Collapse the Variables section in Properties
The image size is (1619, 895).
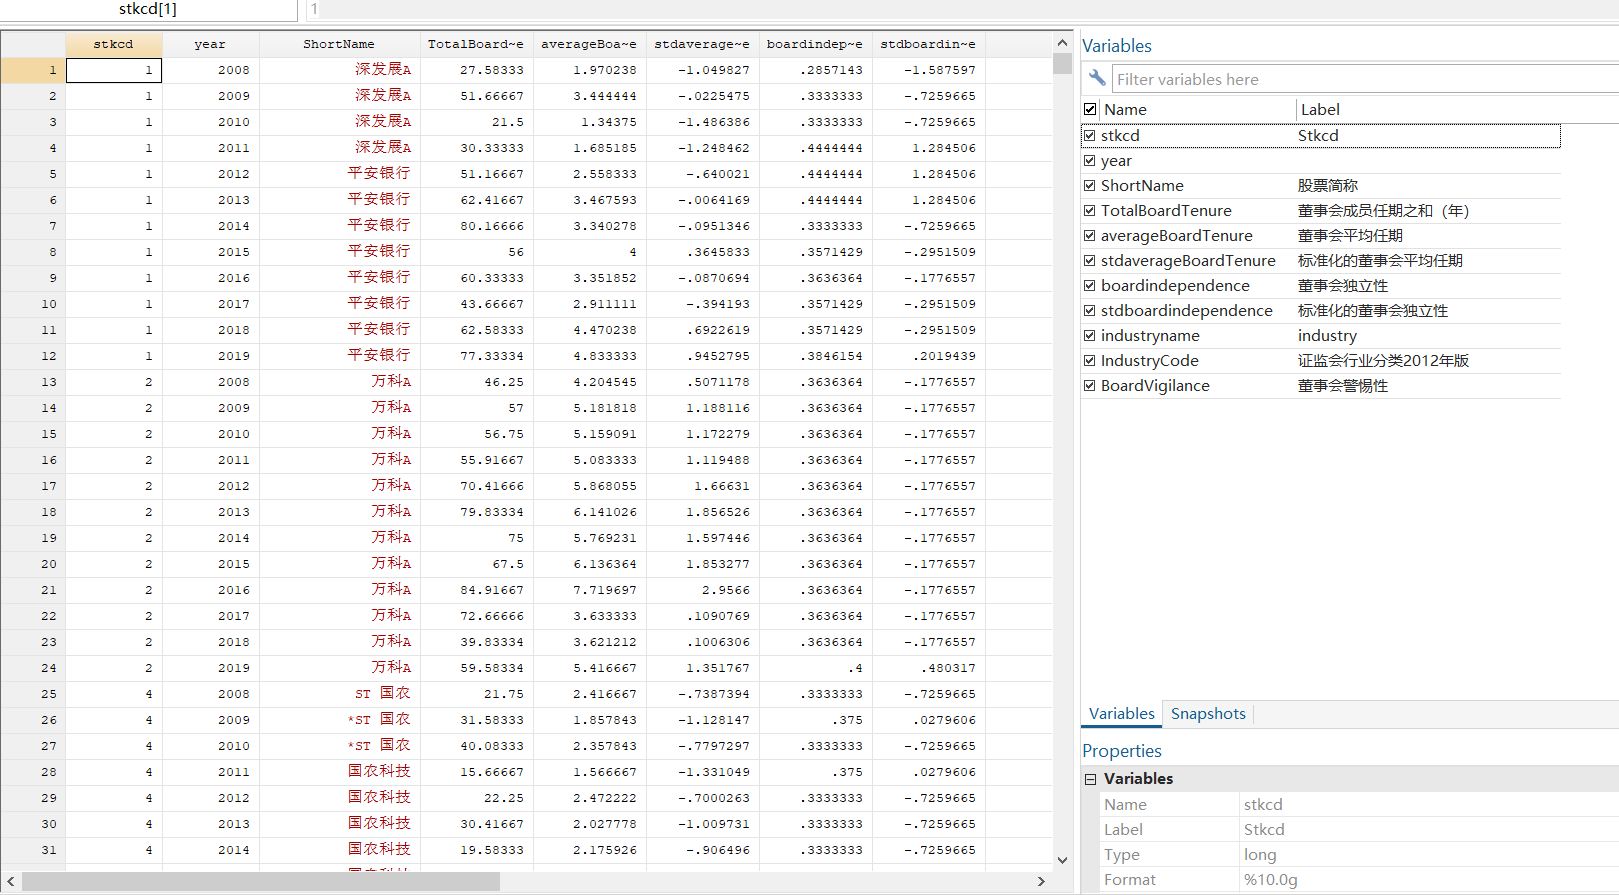(1091, 779)
